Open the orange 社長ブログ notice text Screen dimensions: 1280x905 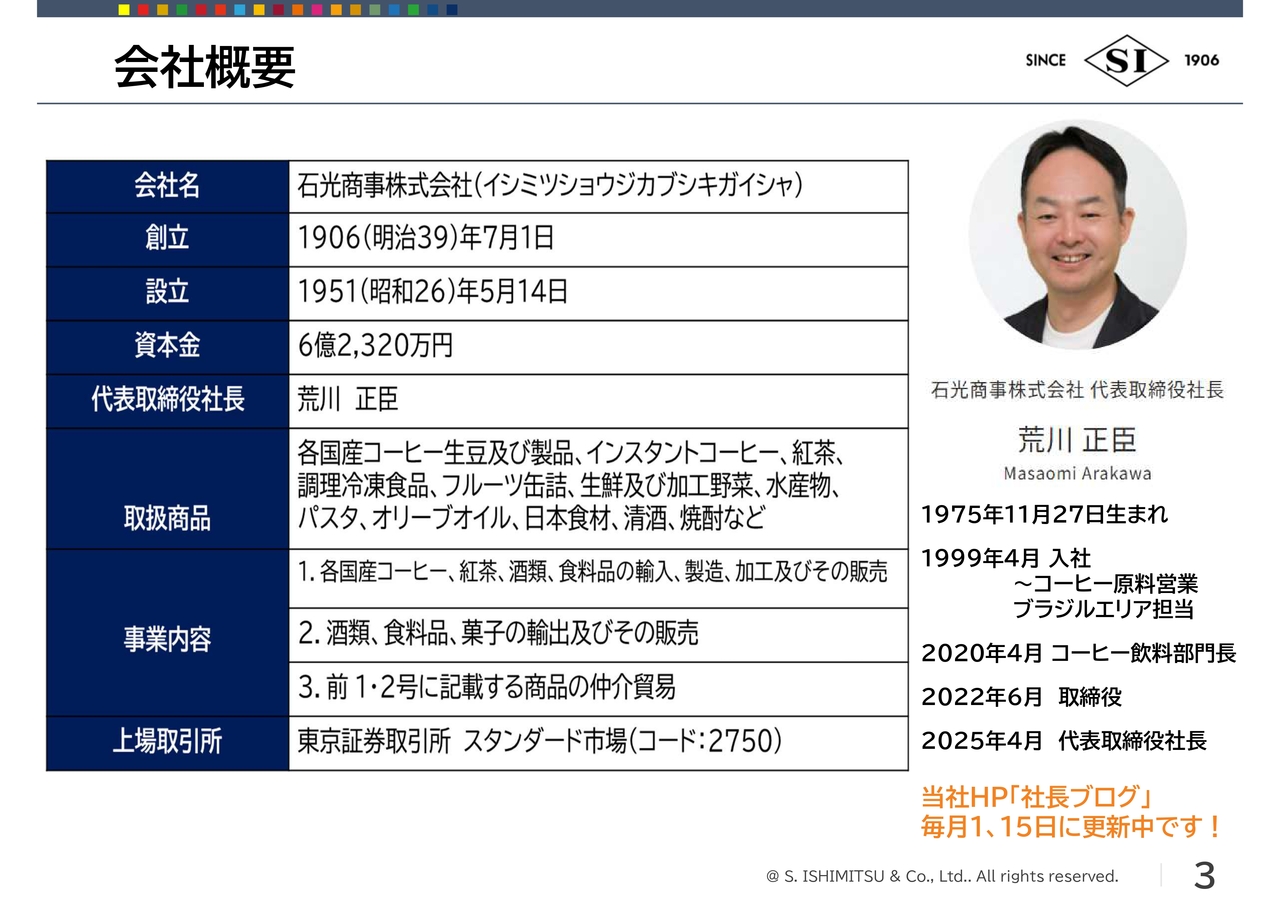(1070, 812)
